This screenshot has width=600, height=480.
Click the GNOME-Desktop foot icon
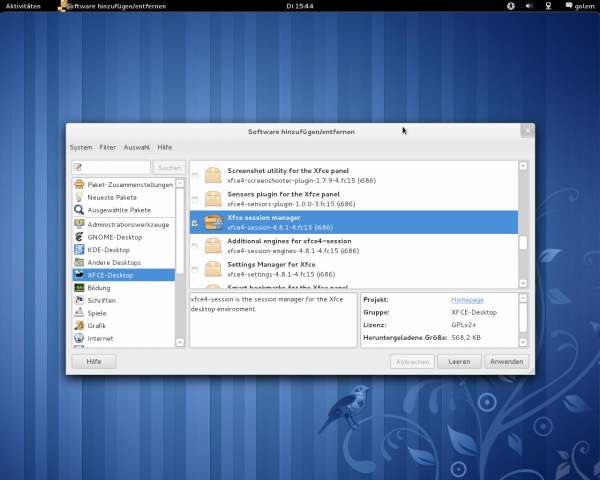pyautogui.click(x=79, y=237)
